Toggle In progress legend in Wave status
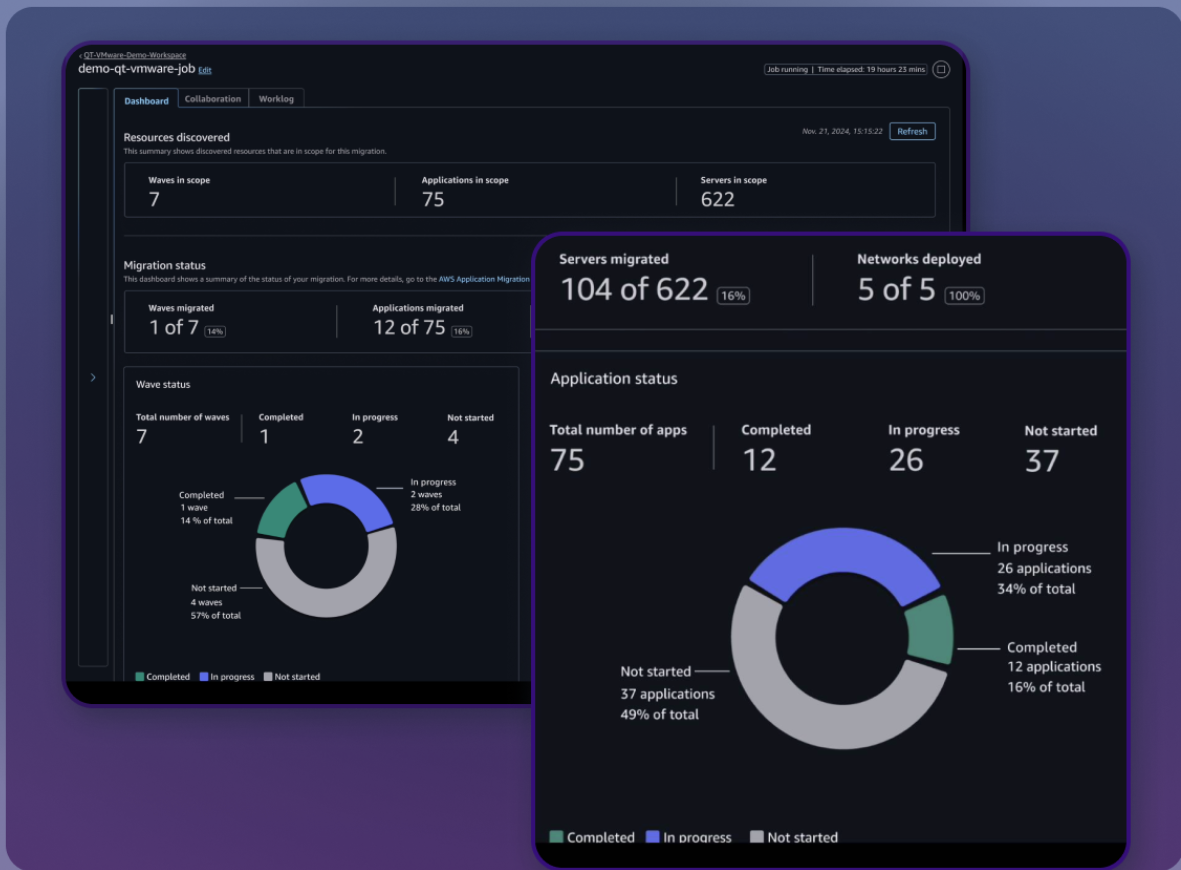The image size is (1181, 870). 204,677
